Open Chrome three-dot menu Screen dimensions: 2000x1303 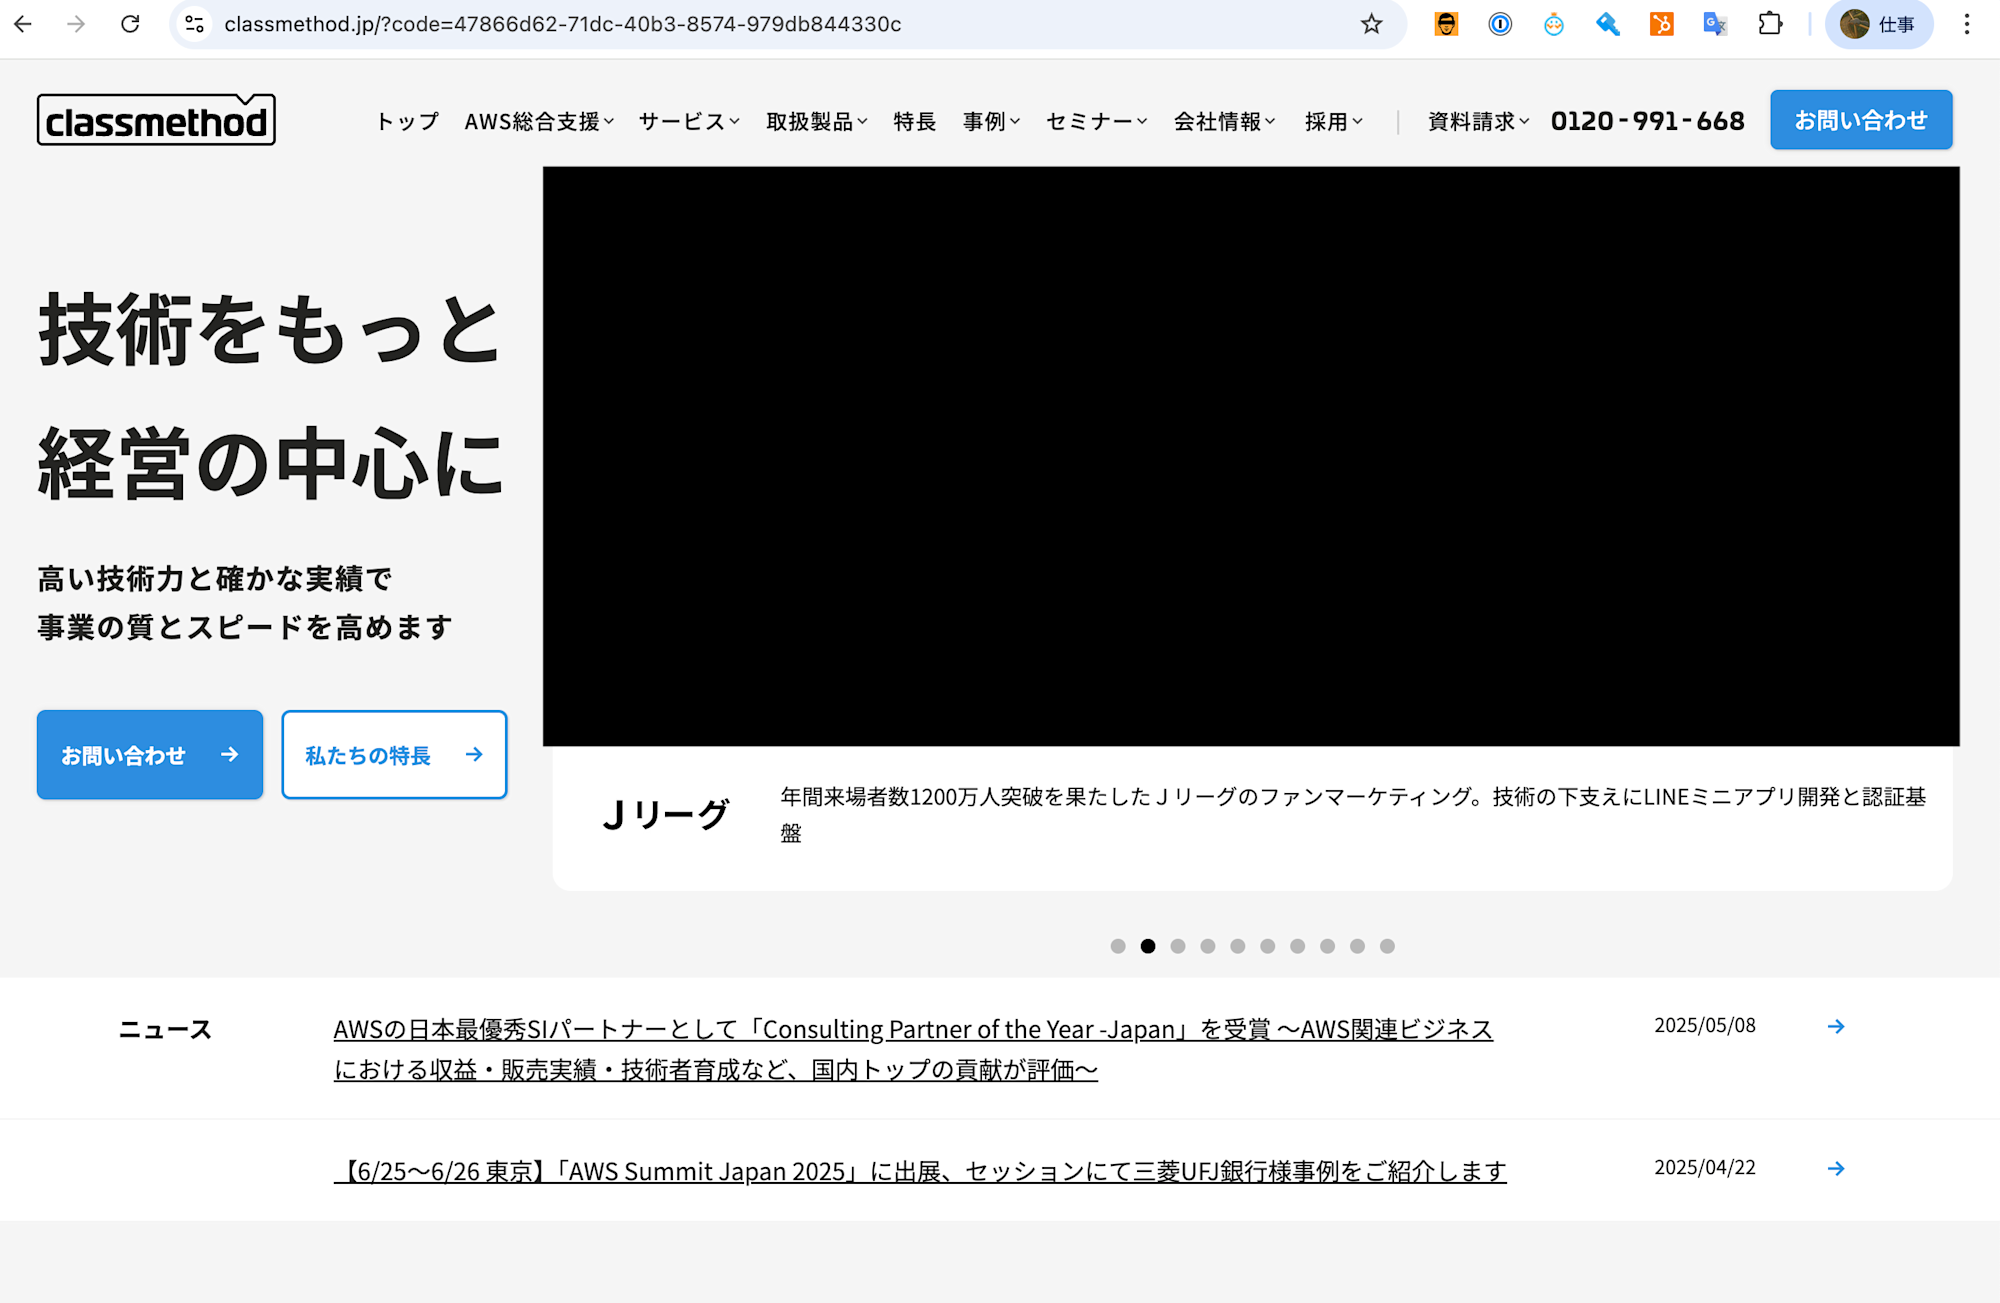click(x=1966, y=24)
